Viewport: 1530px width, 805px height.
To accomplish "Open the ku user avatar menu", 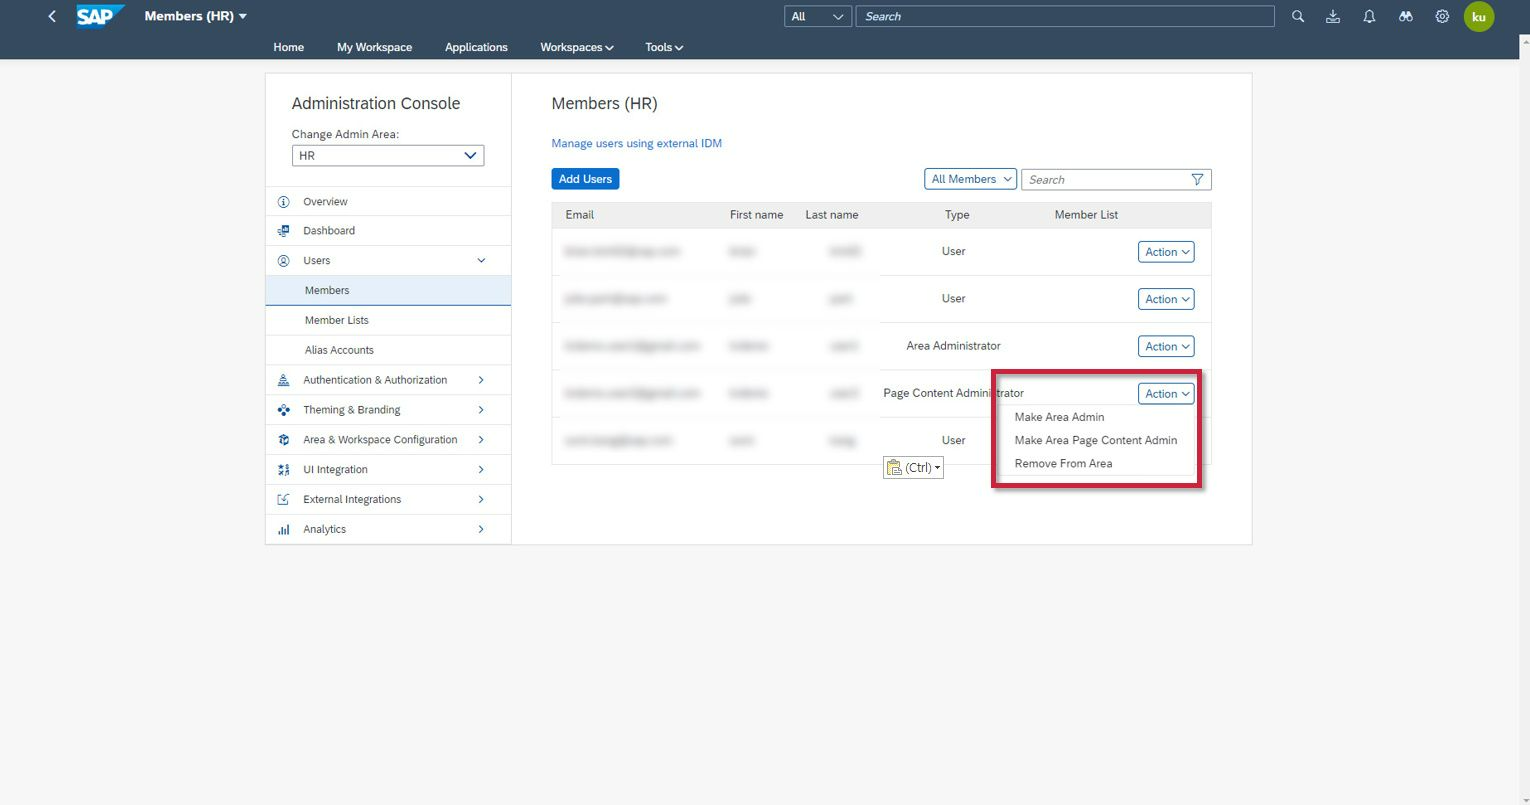I will coord(1479,16).
